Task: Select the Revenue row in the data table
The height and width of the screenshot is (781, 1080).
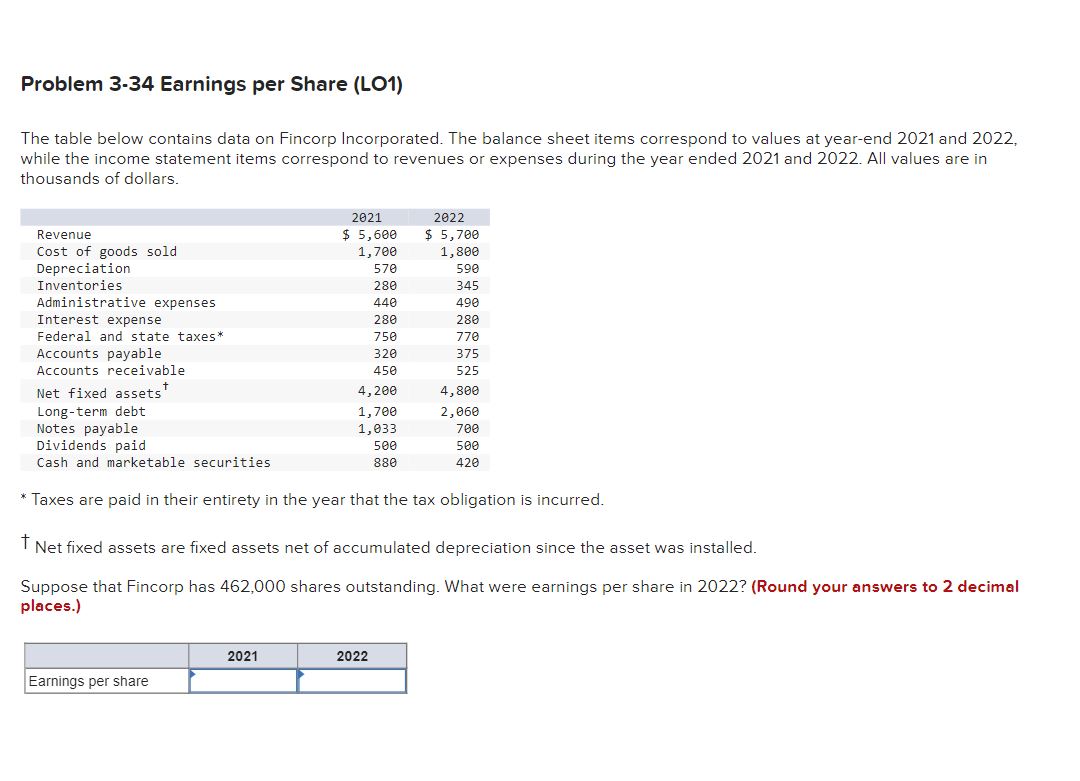Action: (65, 234)
